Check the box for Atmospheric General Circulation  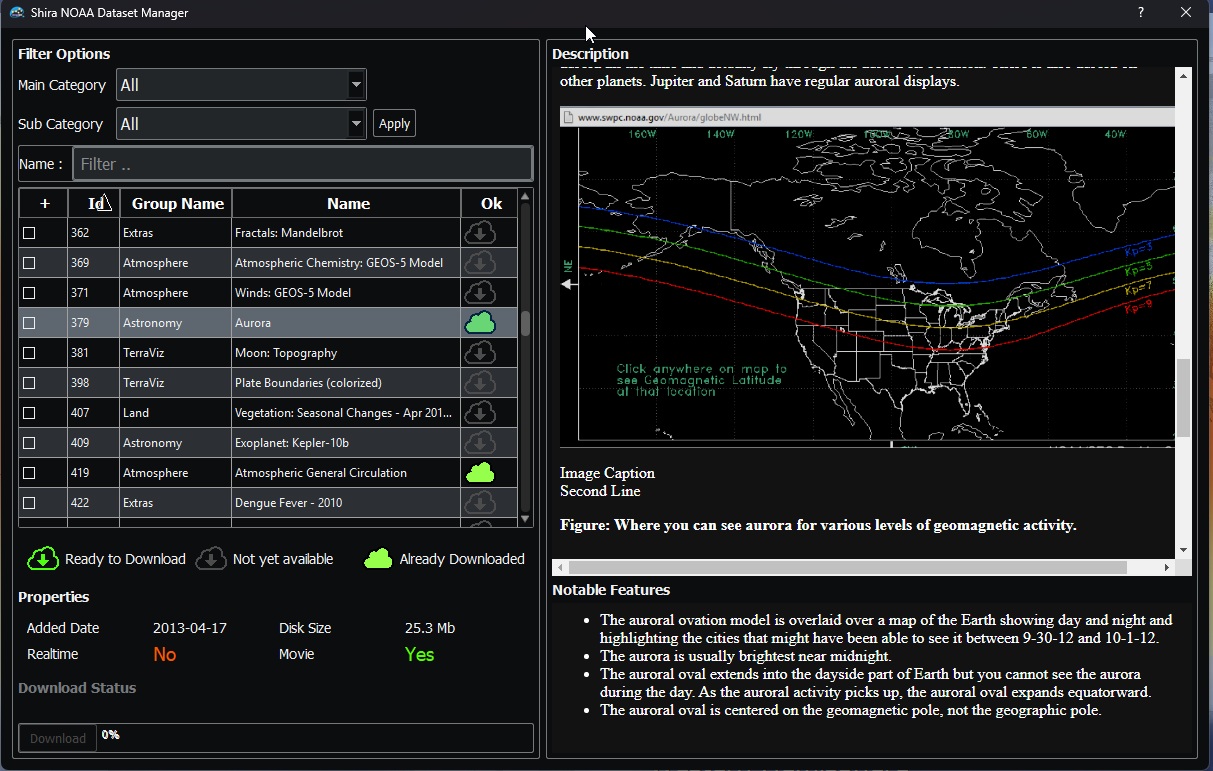[29, 473]
